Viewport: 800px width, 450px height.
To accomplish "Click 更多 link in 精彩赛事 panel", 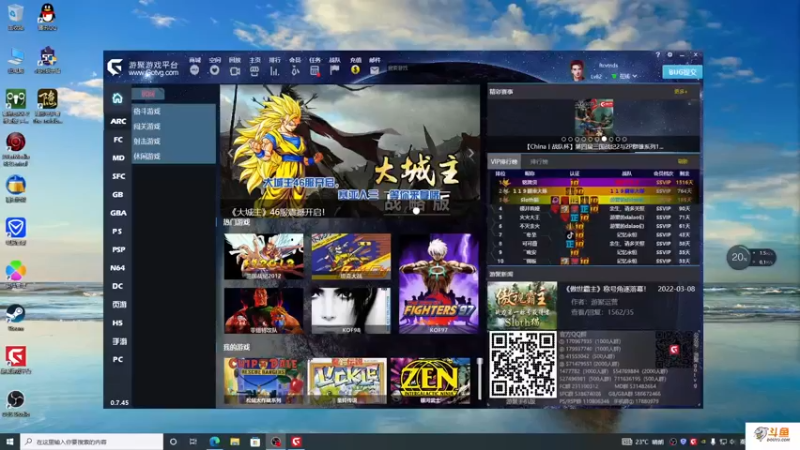I will (x=681, y=92).
